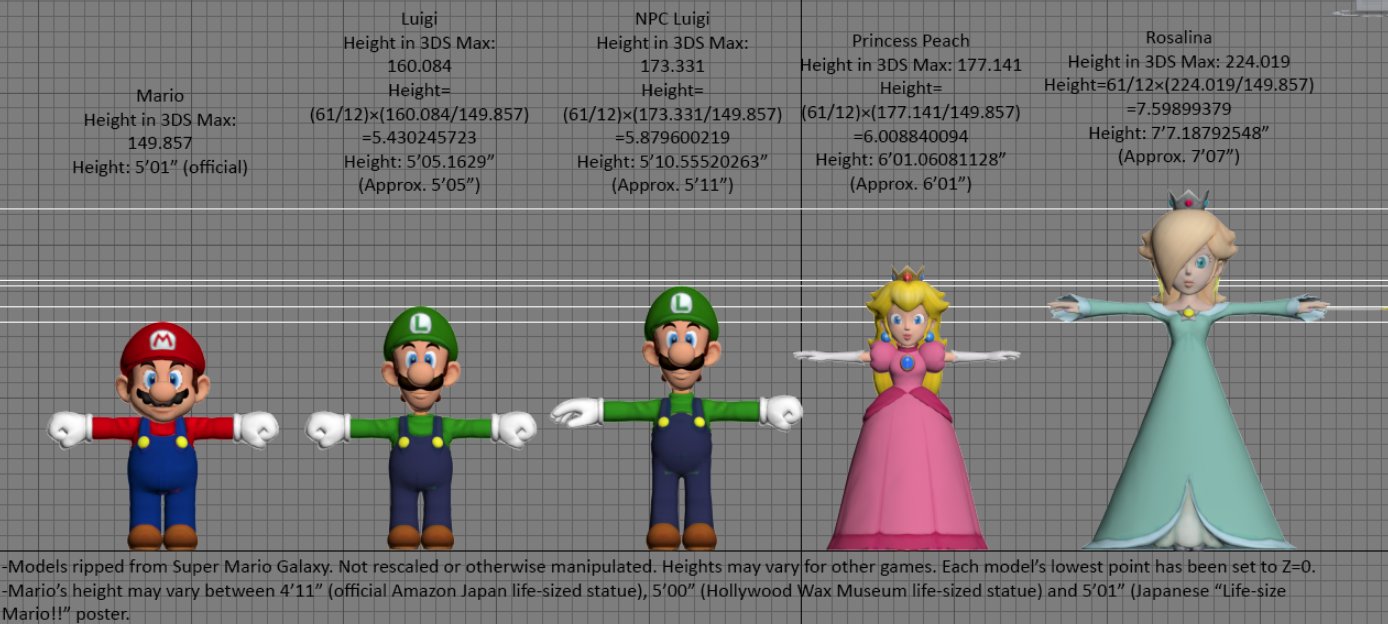Screen dimensions: 1388x624
Task: Click the NPC Luigi height text block
Action: pos(672,102)
